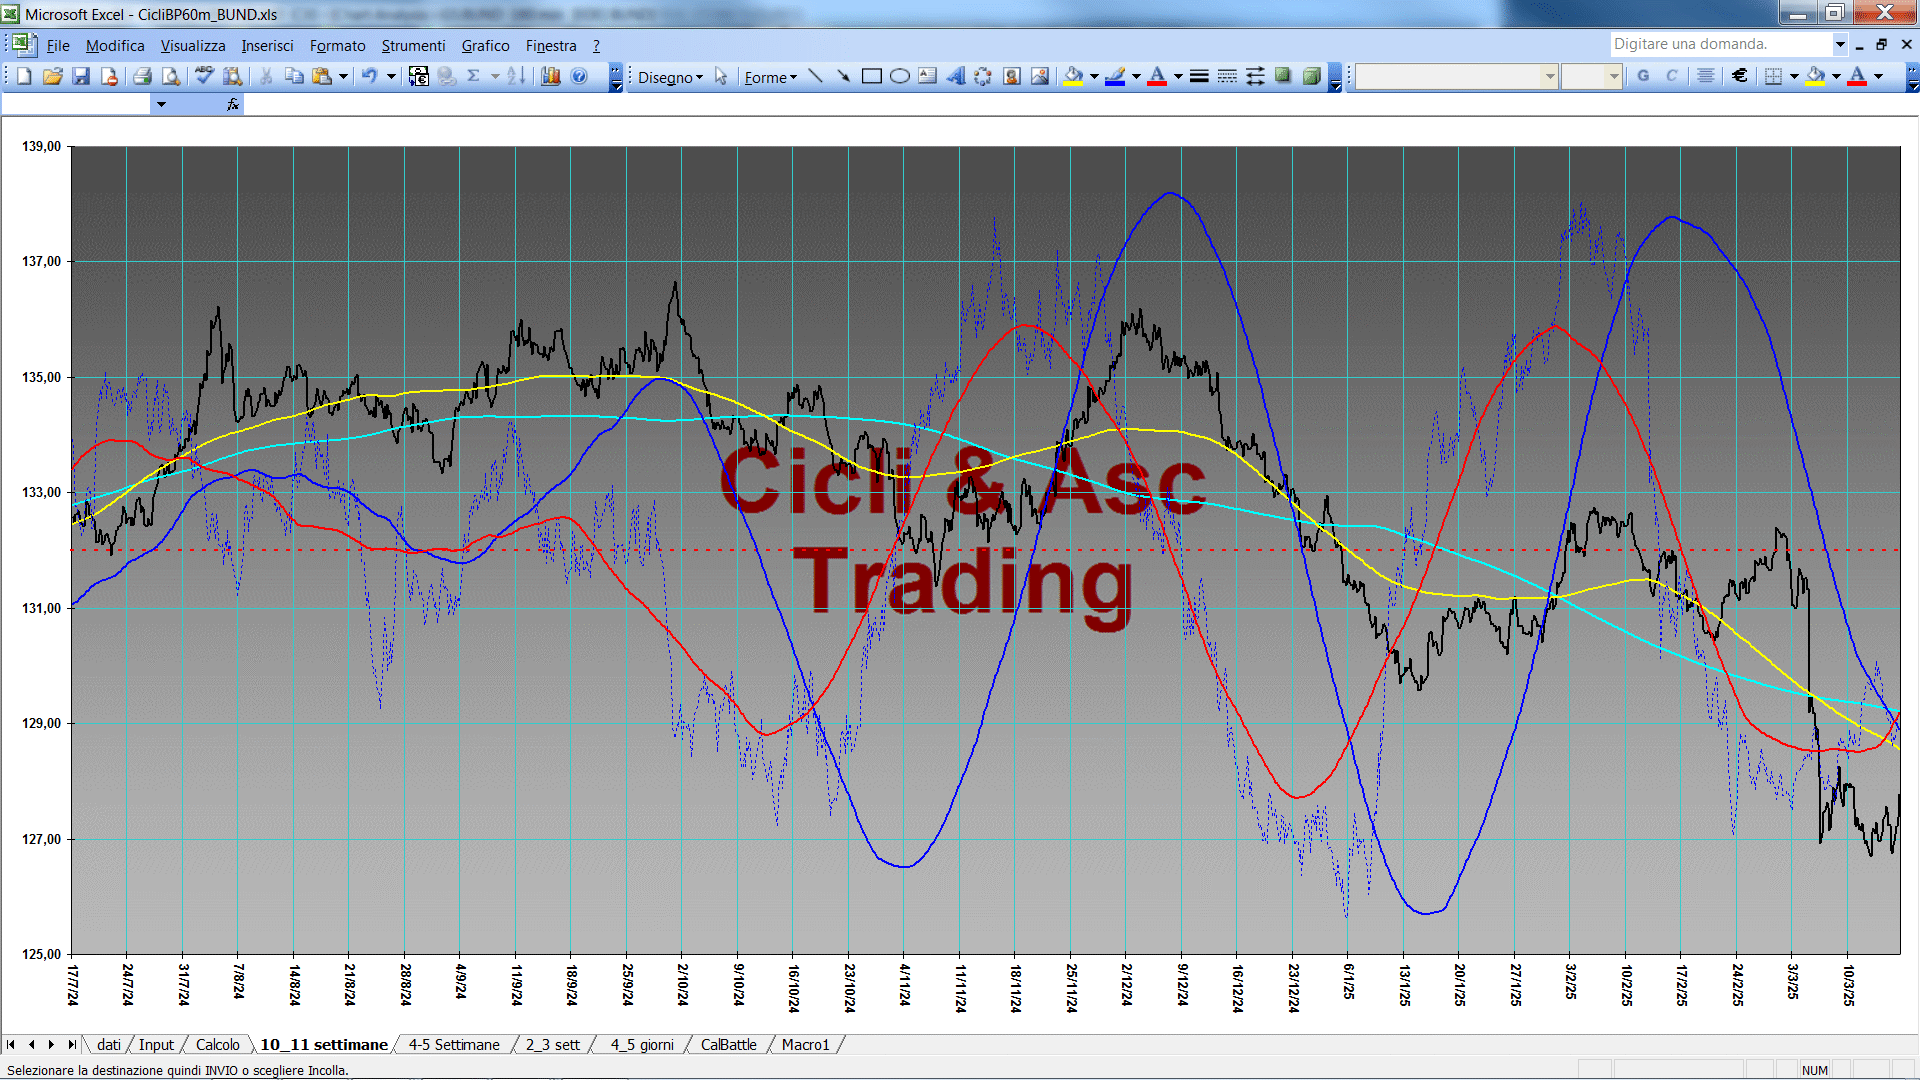Apply the blue Line Color swatch
Screen dimensions: 1920x1080
(x=1116, y=76)
